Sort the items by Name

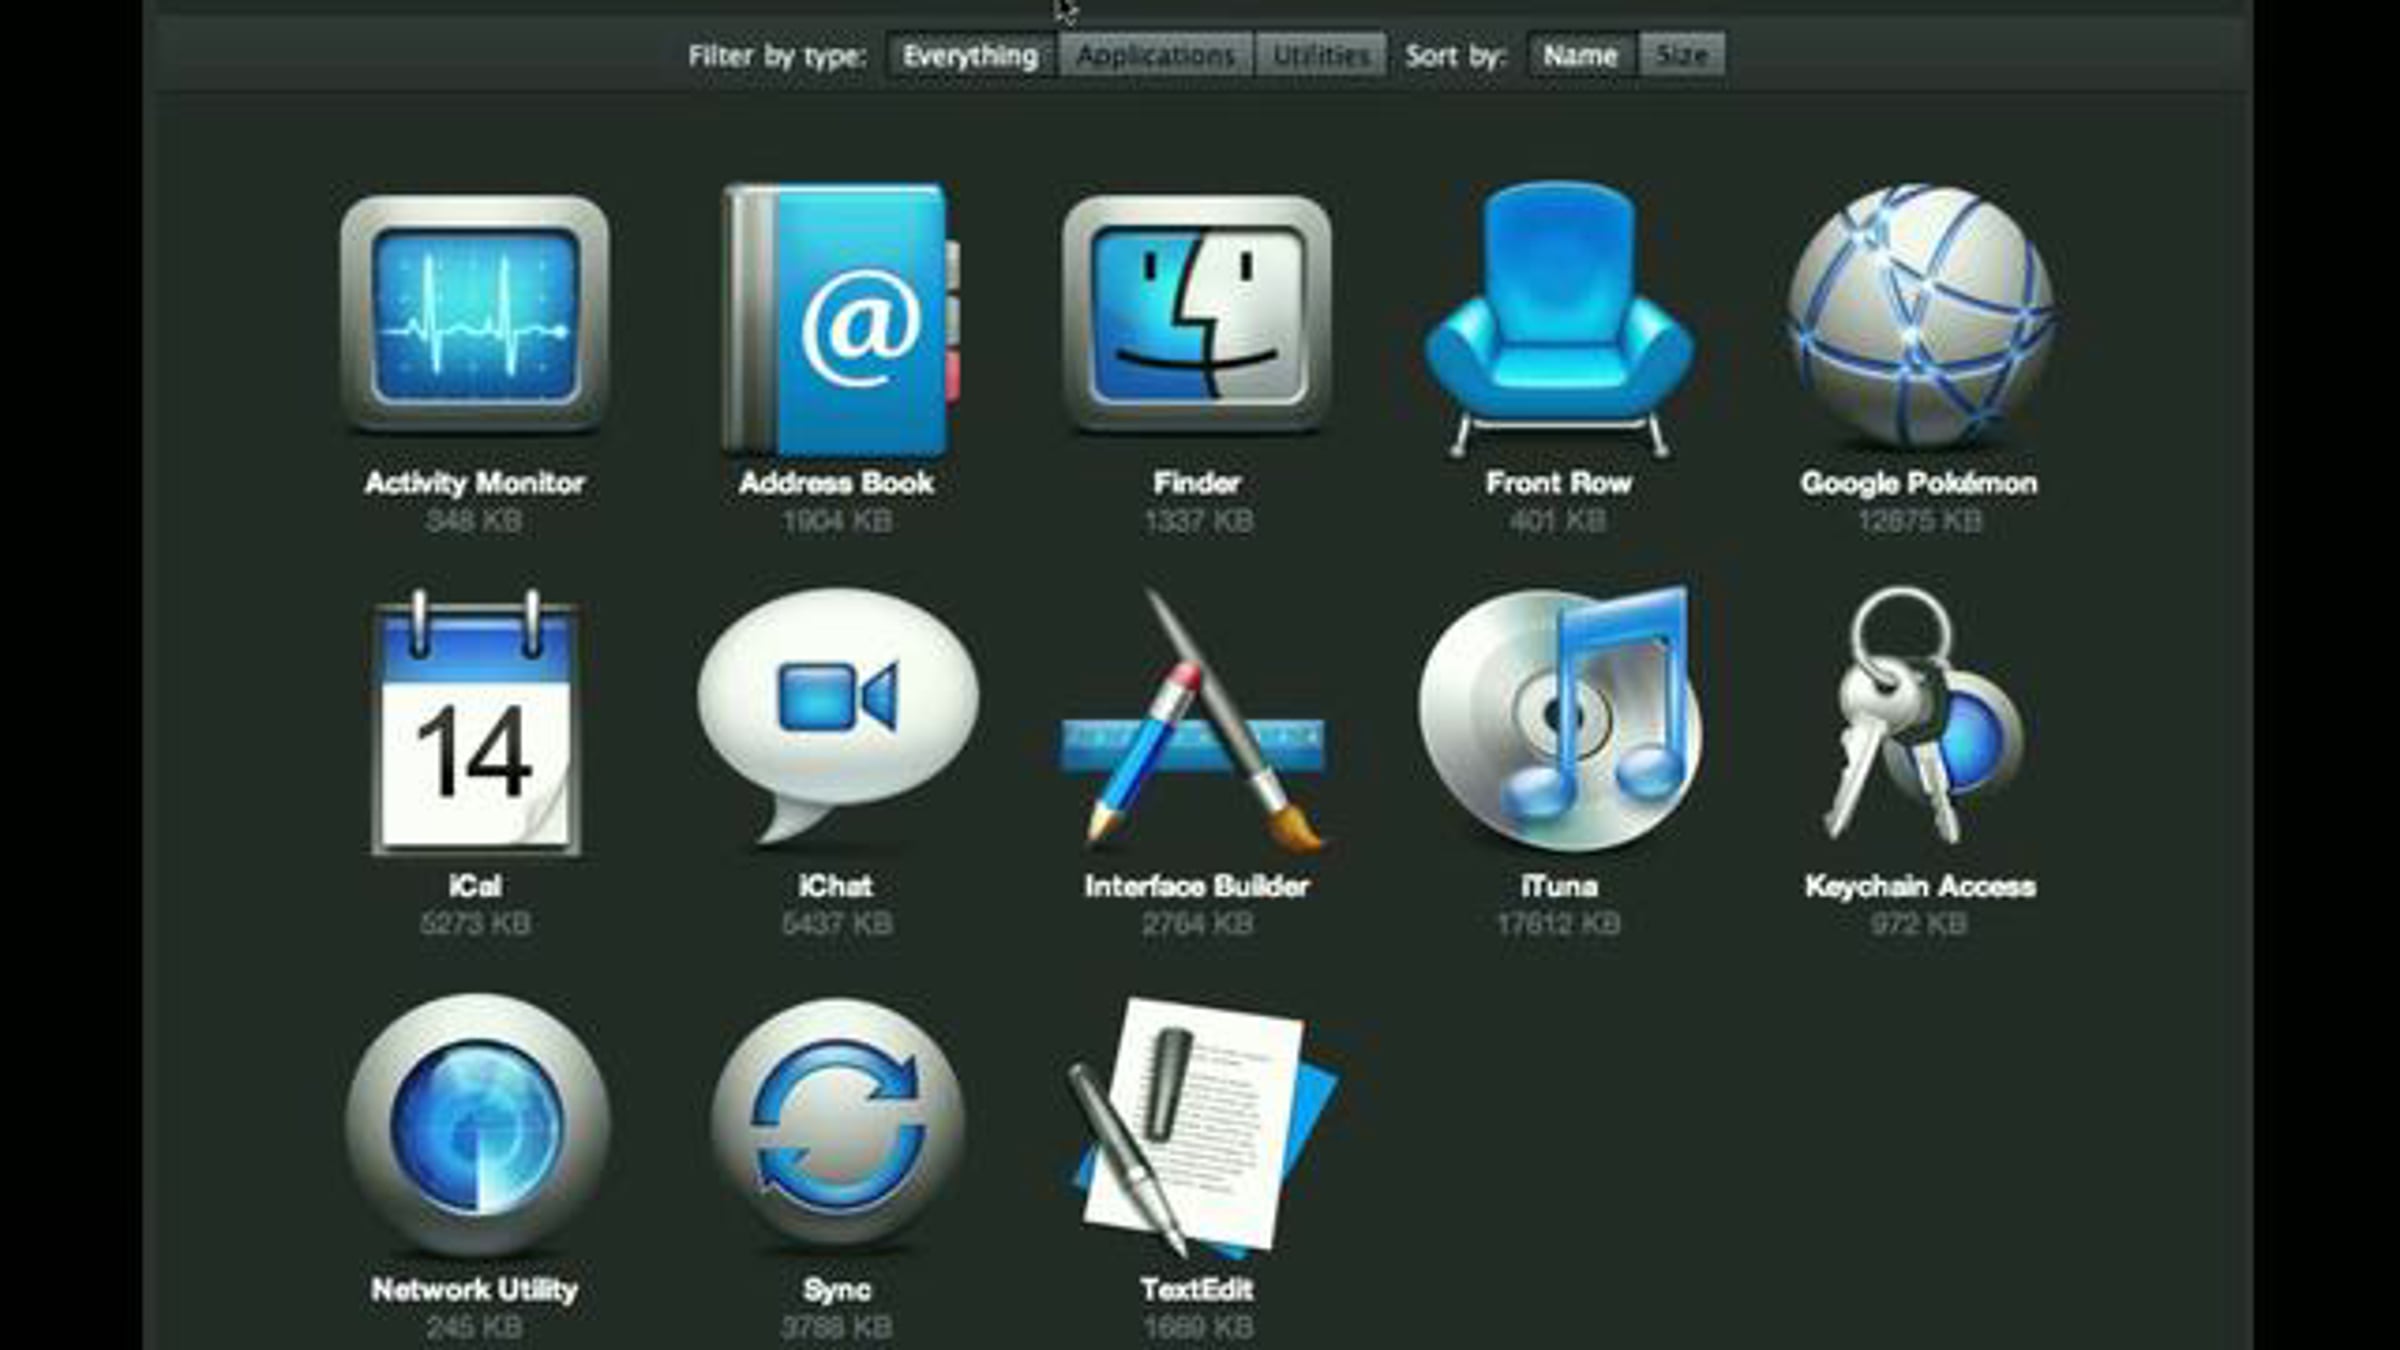pyautogui.click(x=1580, y=55)
